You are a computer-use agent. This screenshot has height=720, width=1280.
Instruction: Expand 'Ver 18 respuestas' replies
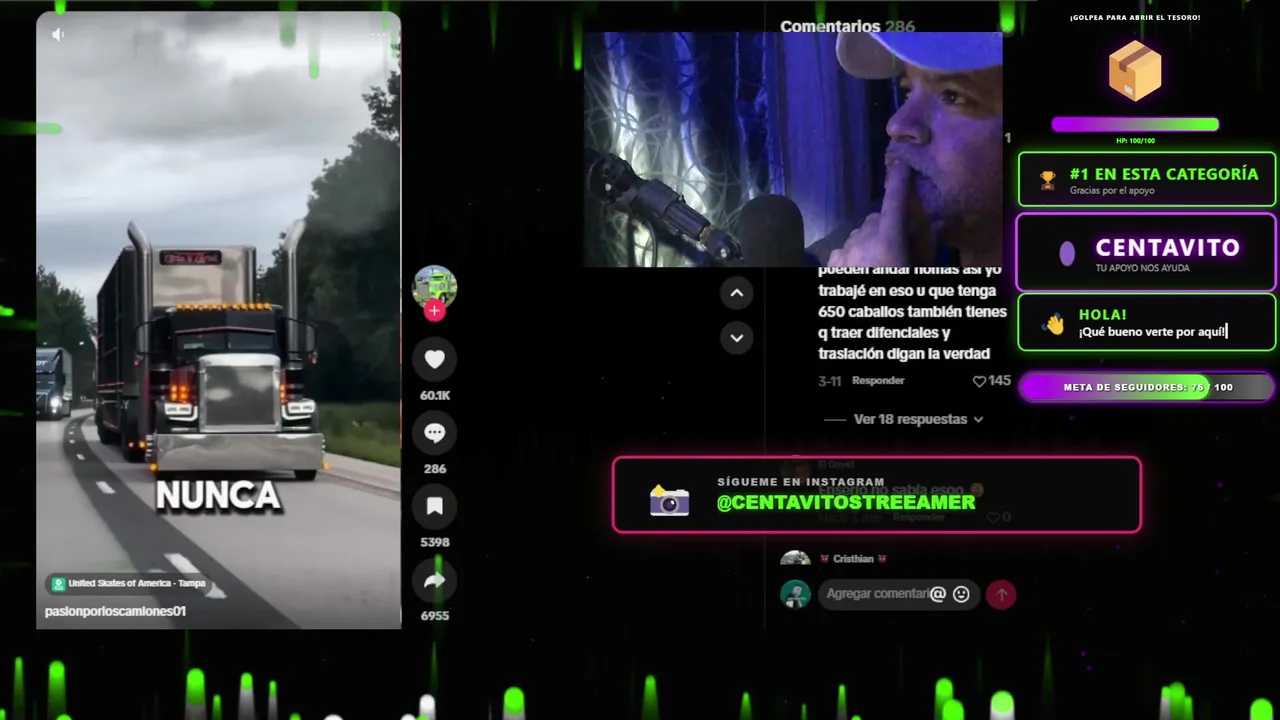pyautogui.click(x=918, y=419)
